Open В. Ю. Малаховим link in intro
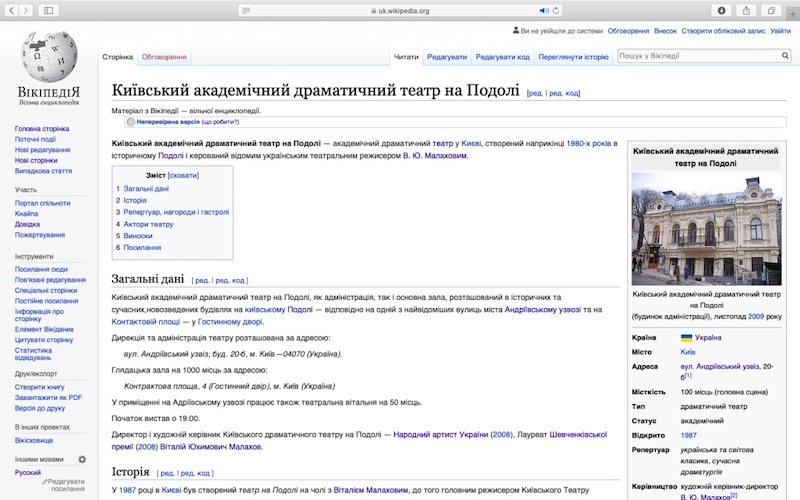 [x=435, y=156]
